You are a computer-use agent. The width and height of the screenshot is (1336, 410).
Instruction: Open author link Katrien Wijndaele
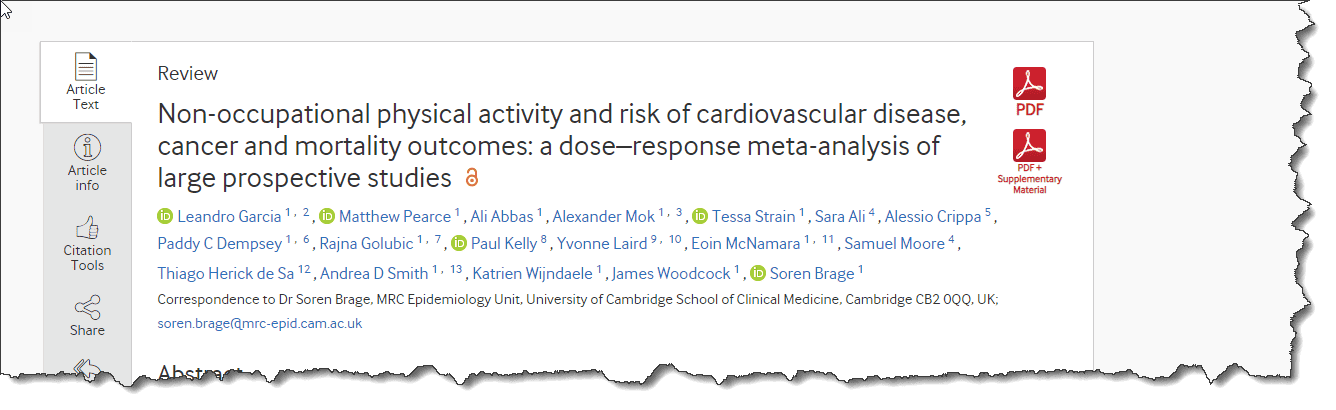coord(534,273)
